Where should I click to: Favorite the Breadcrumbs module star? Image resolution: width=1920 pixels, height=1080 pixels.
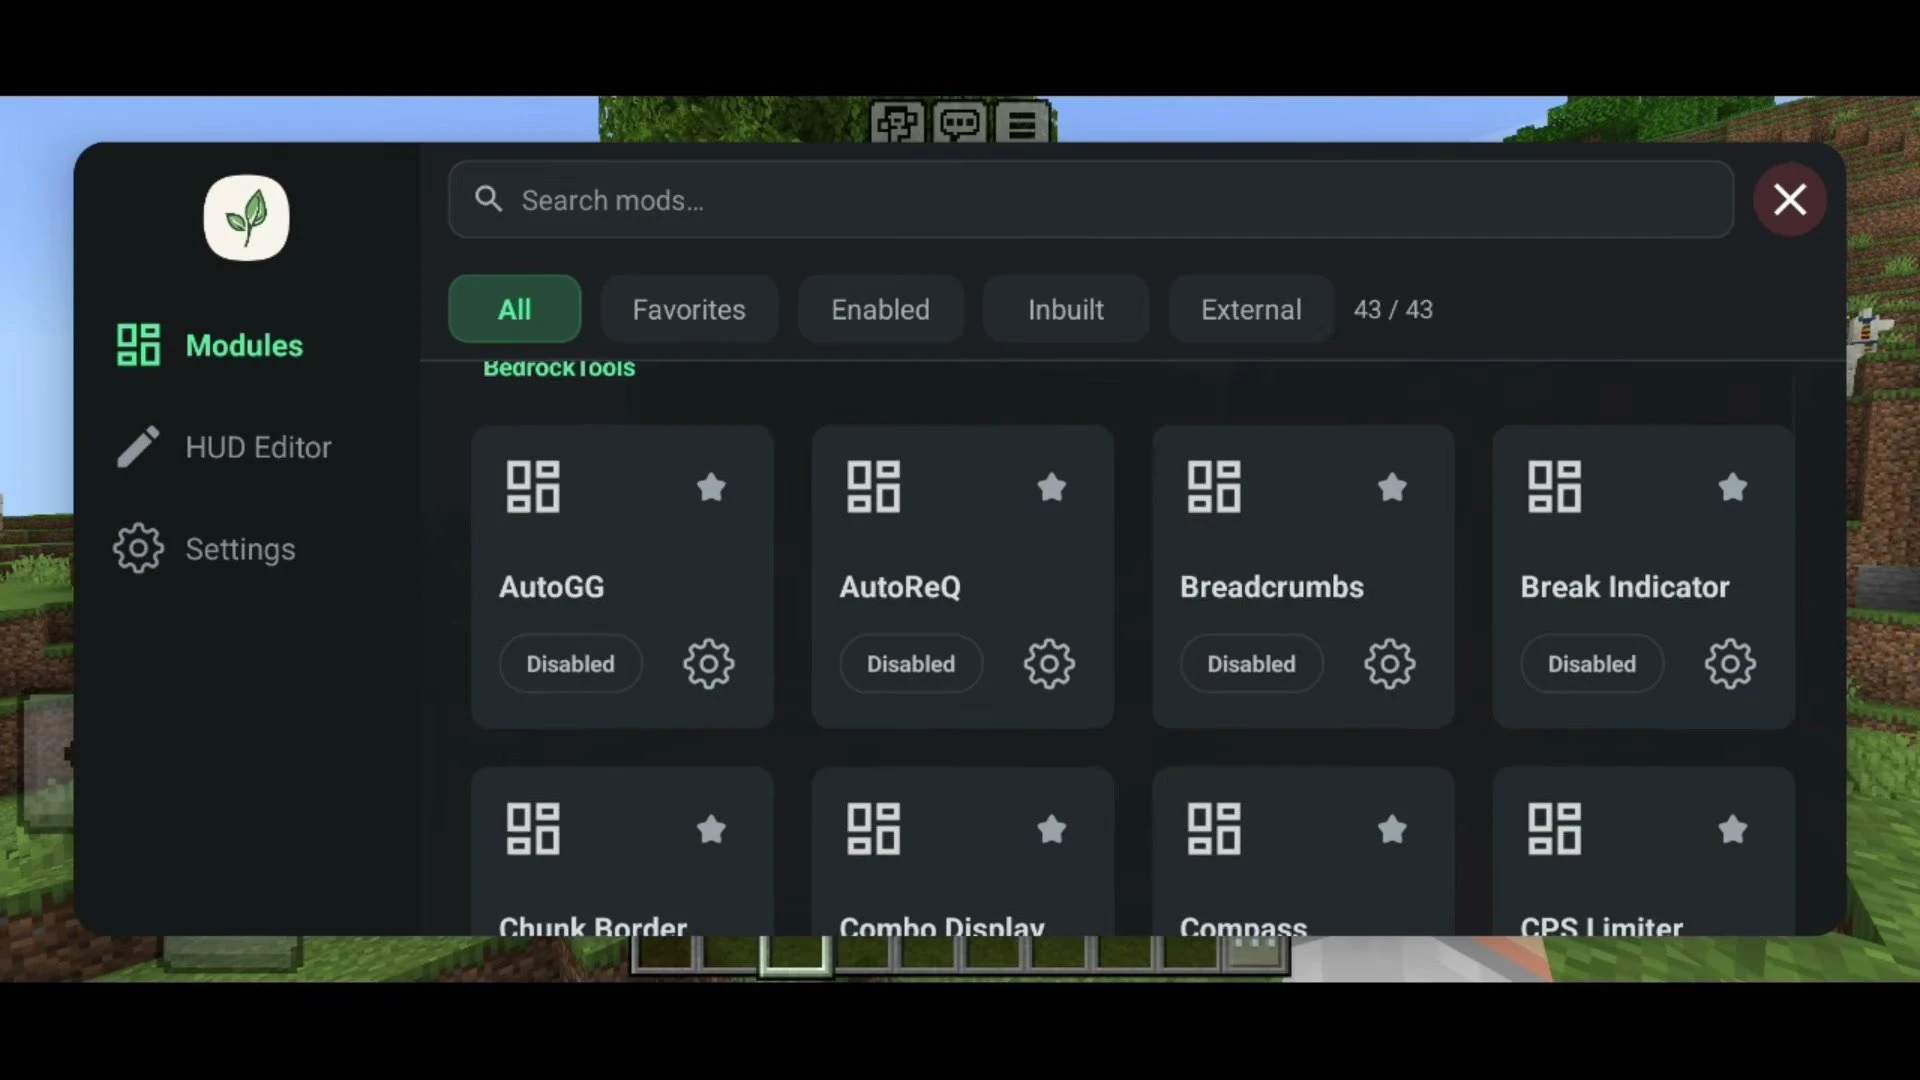[1392, 487]
